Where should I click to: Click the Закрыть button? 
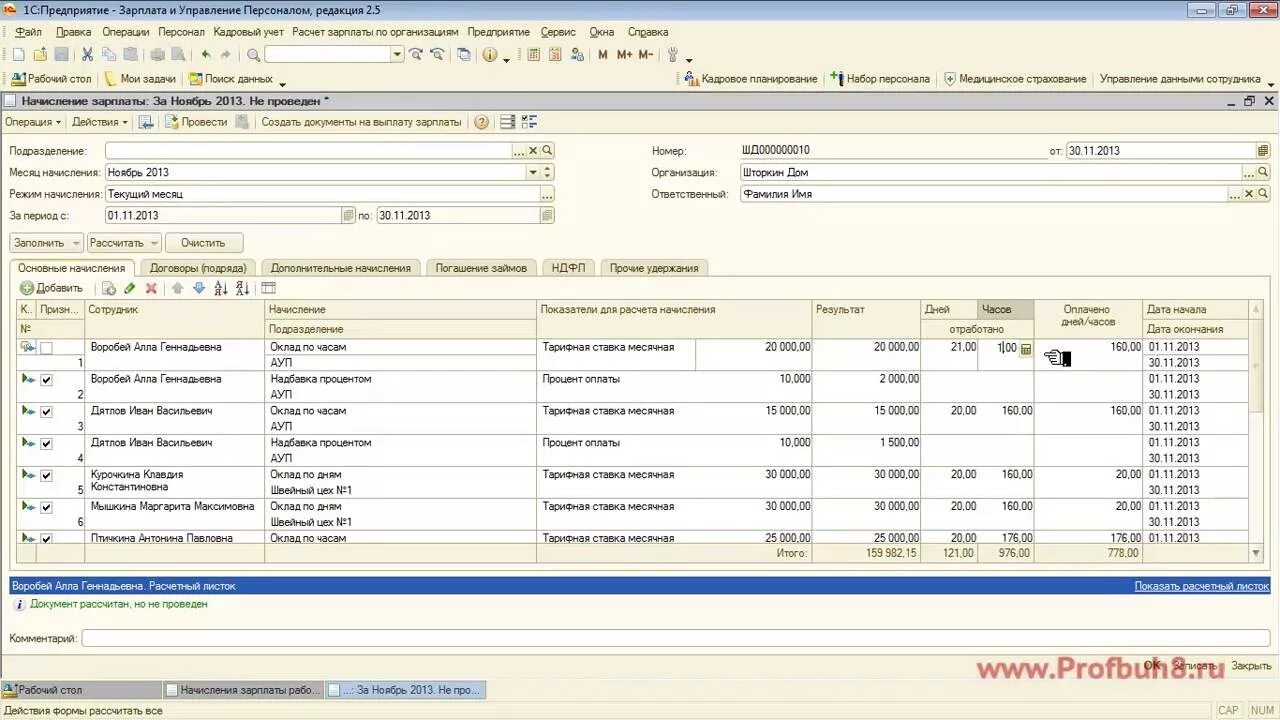click(x=1251, y=665)
